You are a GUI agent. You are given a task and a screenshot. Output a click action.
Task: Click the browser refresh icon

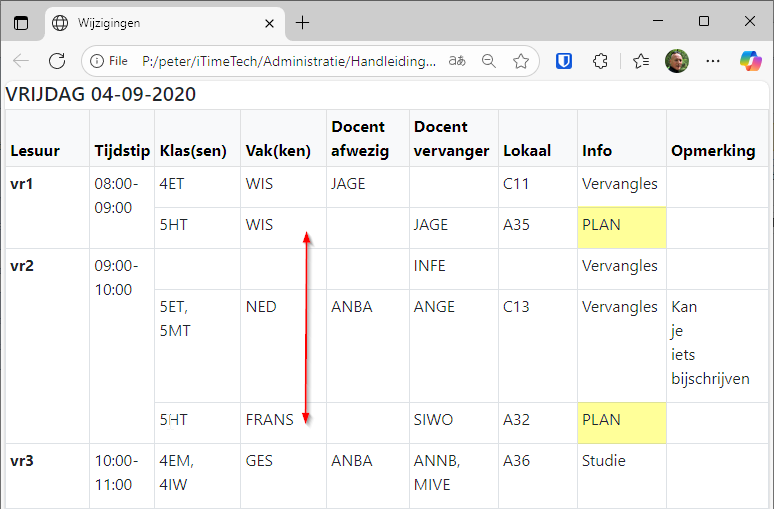57,61
